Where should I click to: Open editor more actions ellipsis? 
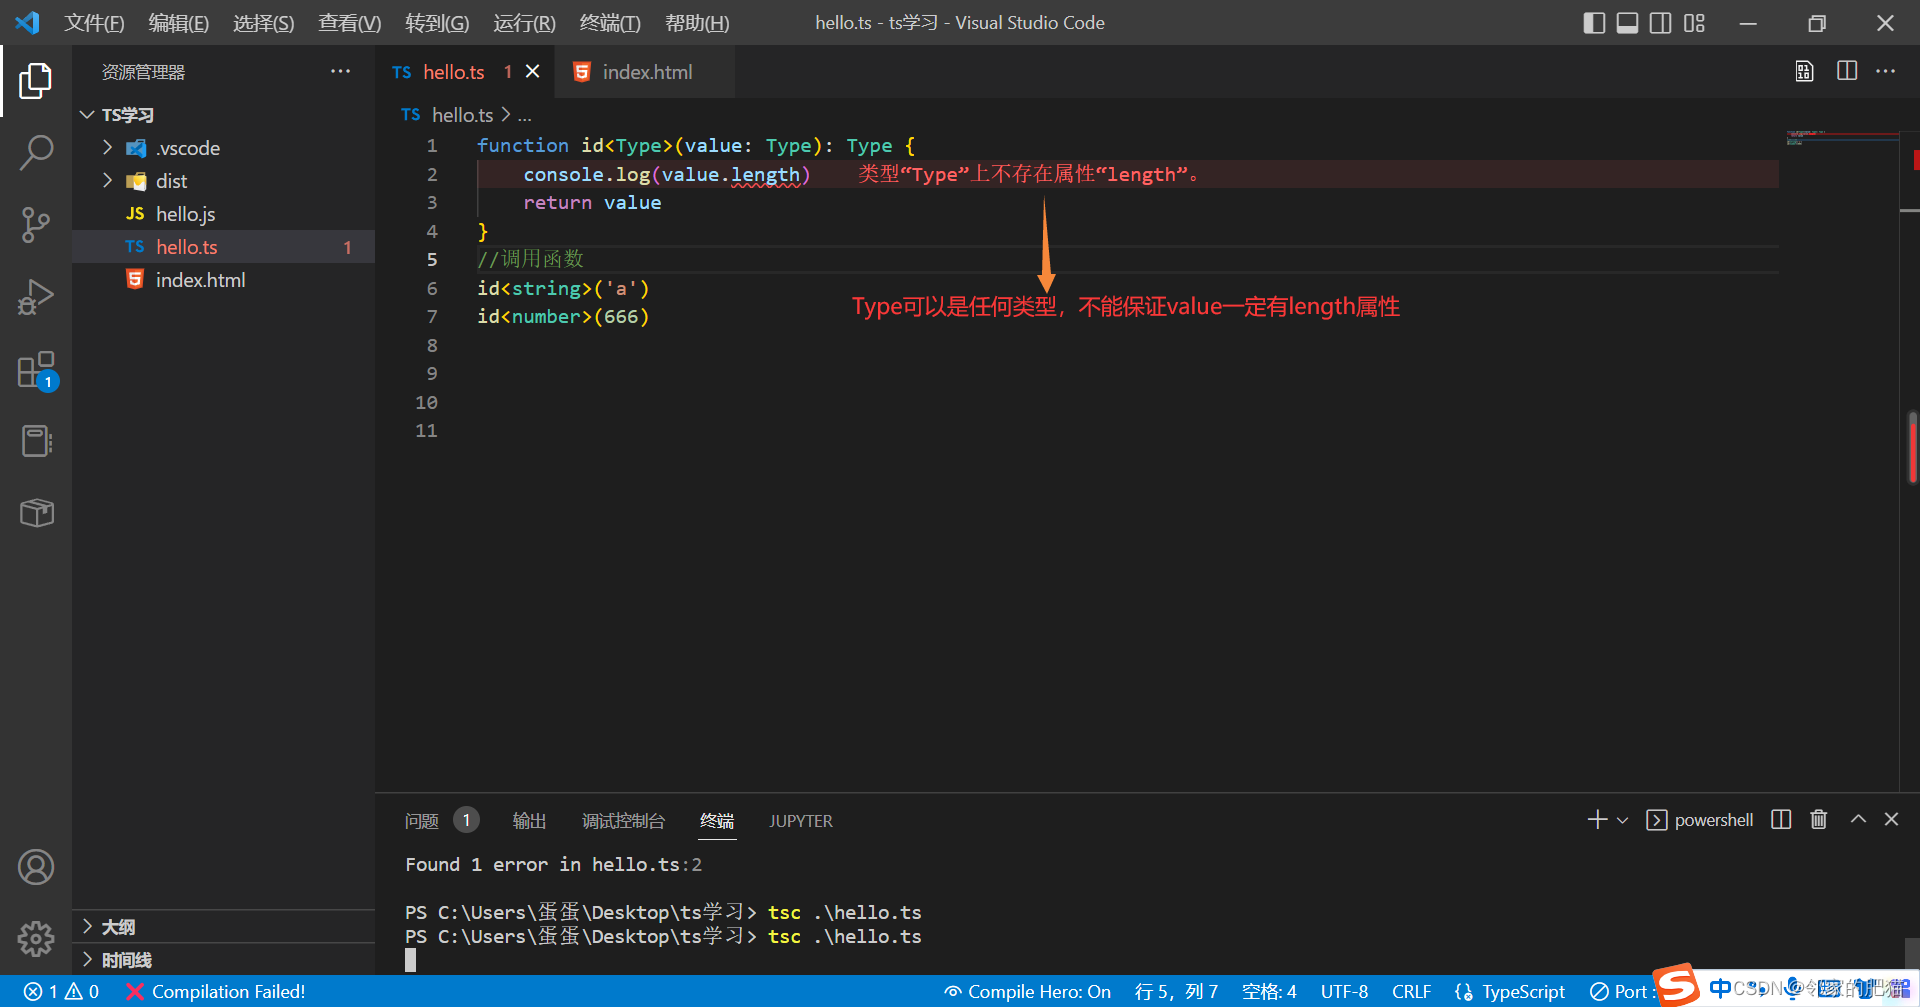[x=1886, y=71]
